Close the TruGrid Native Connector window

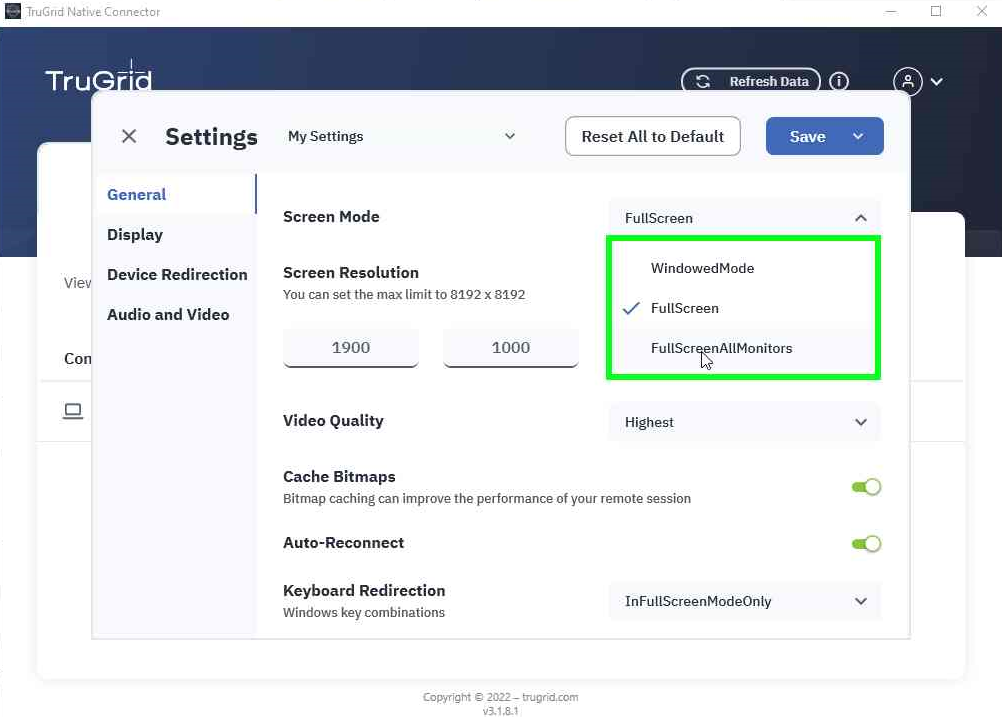[982, 12]
